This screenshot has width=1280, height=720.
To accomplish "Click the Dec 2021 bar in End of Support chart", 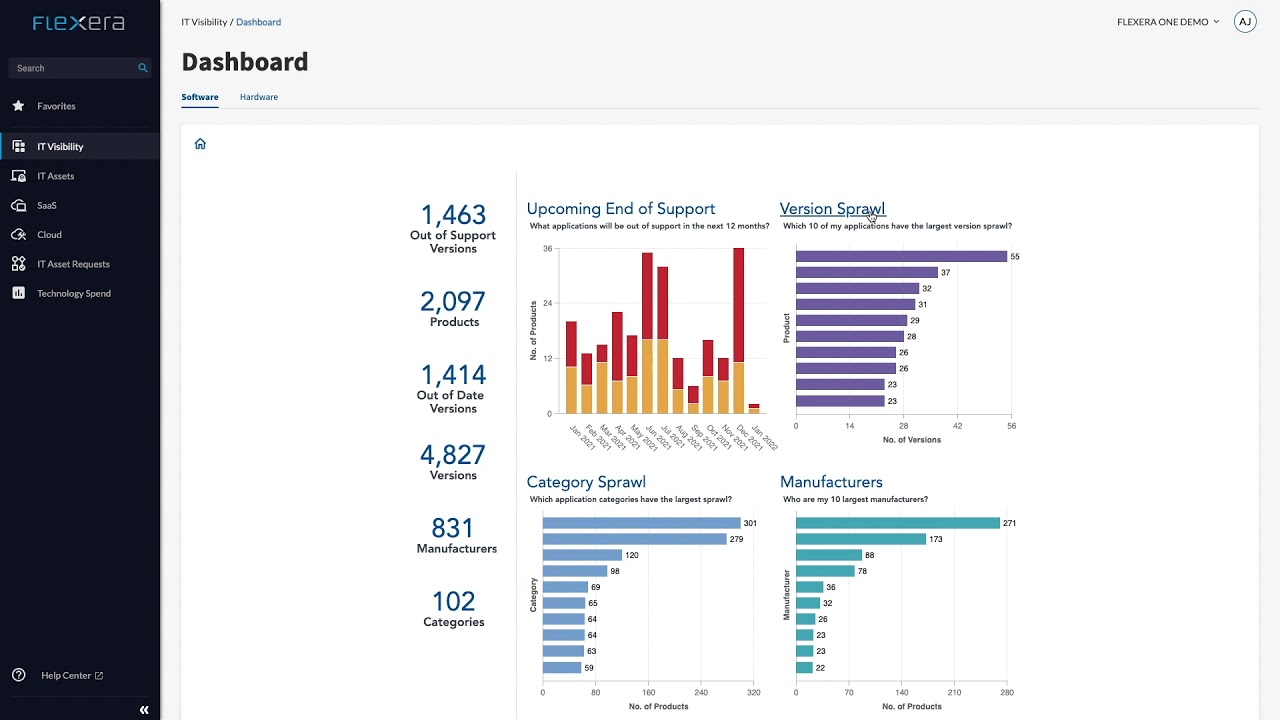I will 739,331.
